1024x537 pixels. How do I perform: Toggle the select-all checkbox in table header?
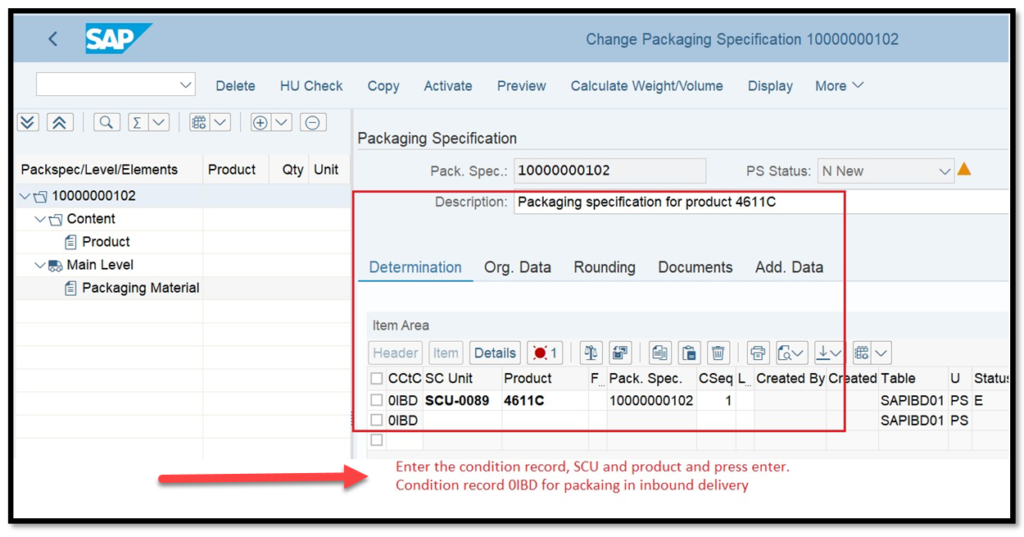[x=377, y=378]
